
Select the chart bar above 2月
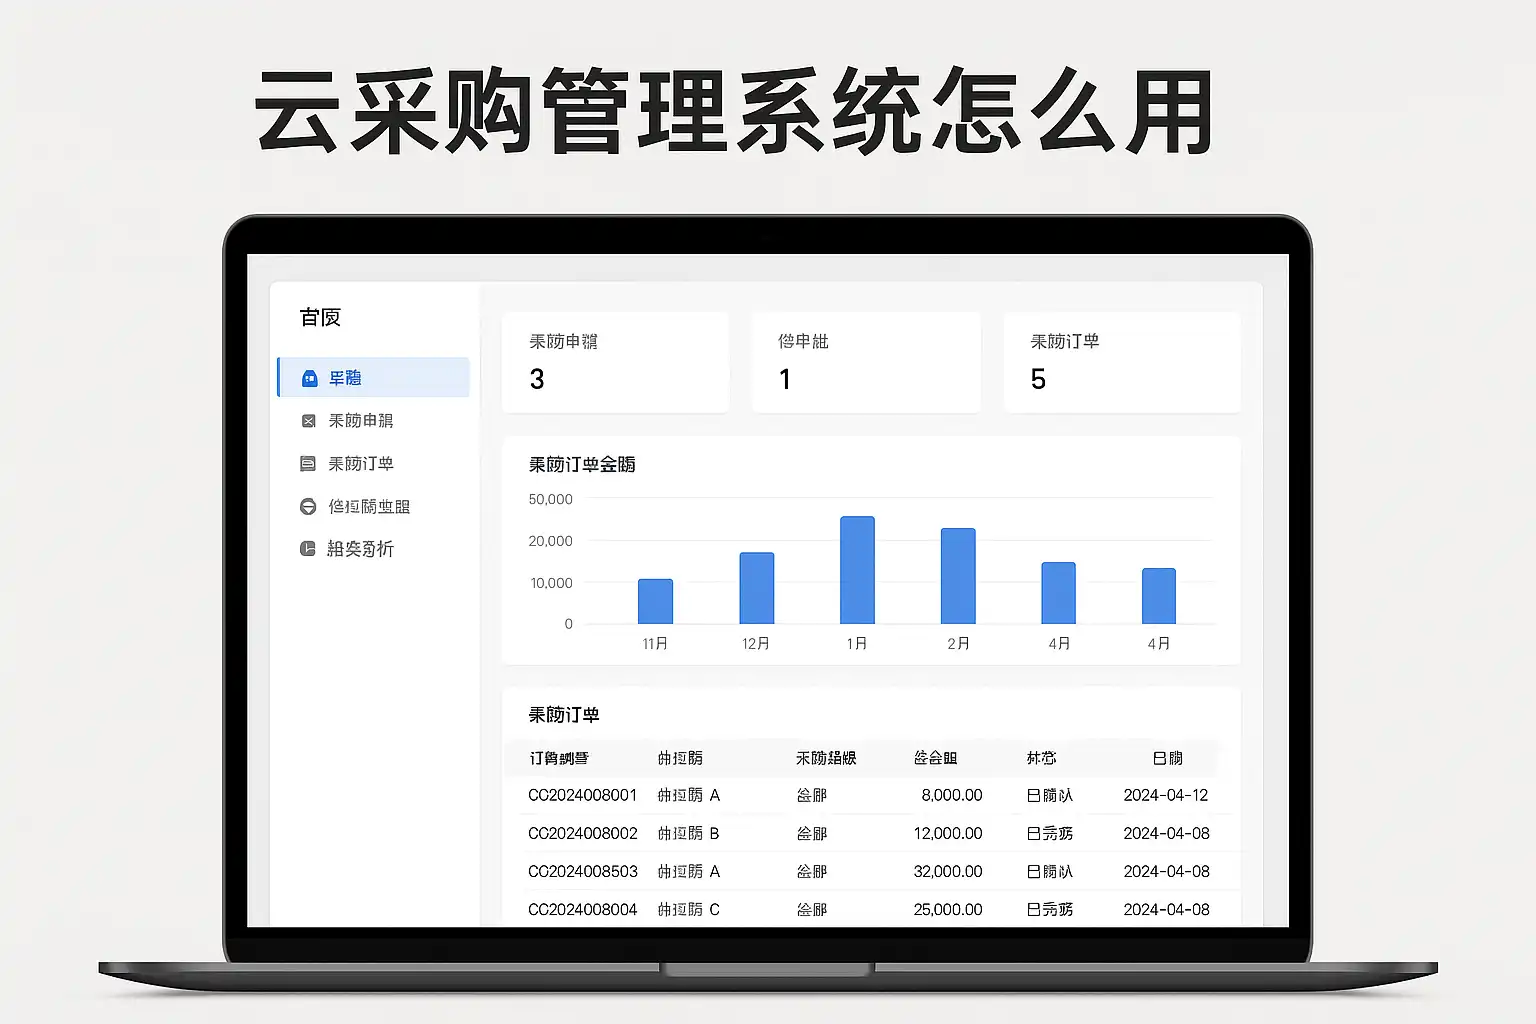click(x=958, y=576)
